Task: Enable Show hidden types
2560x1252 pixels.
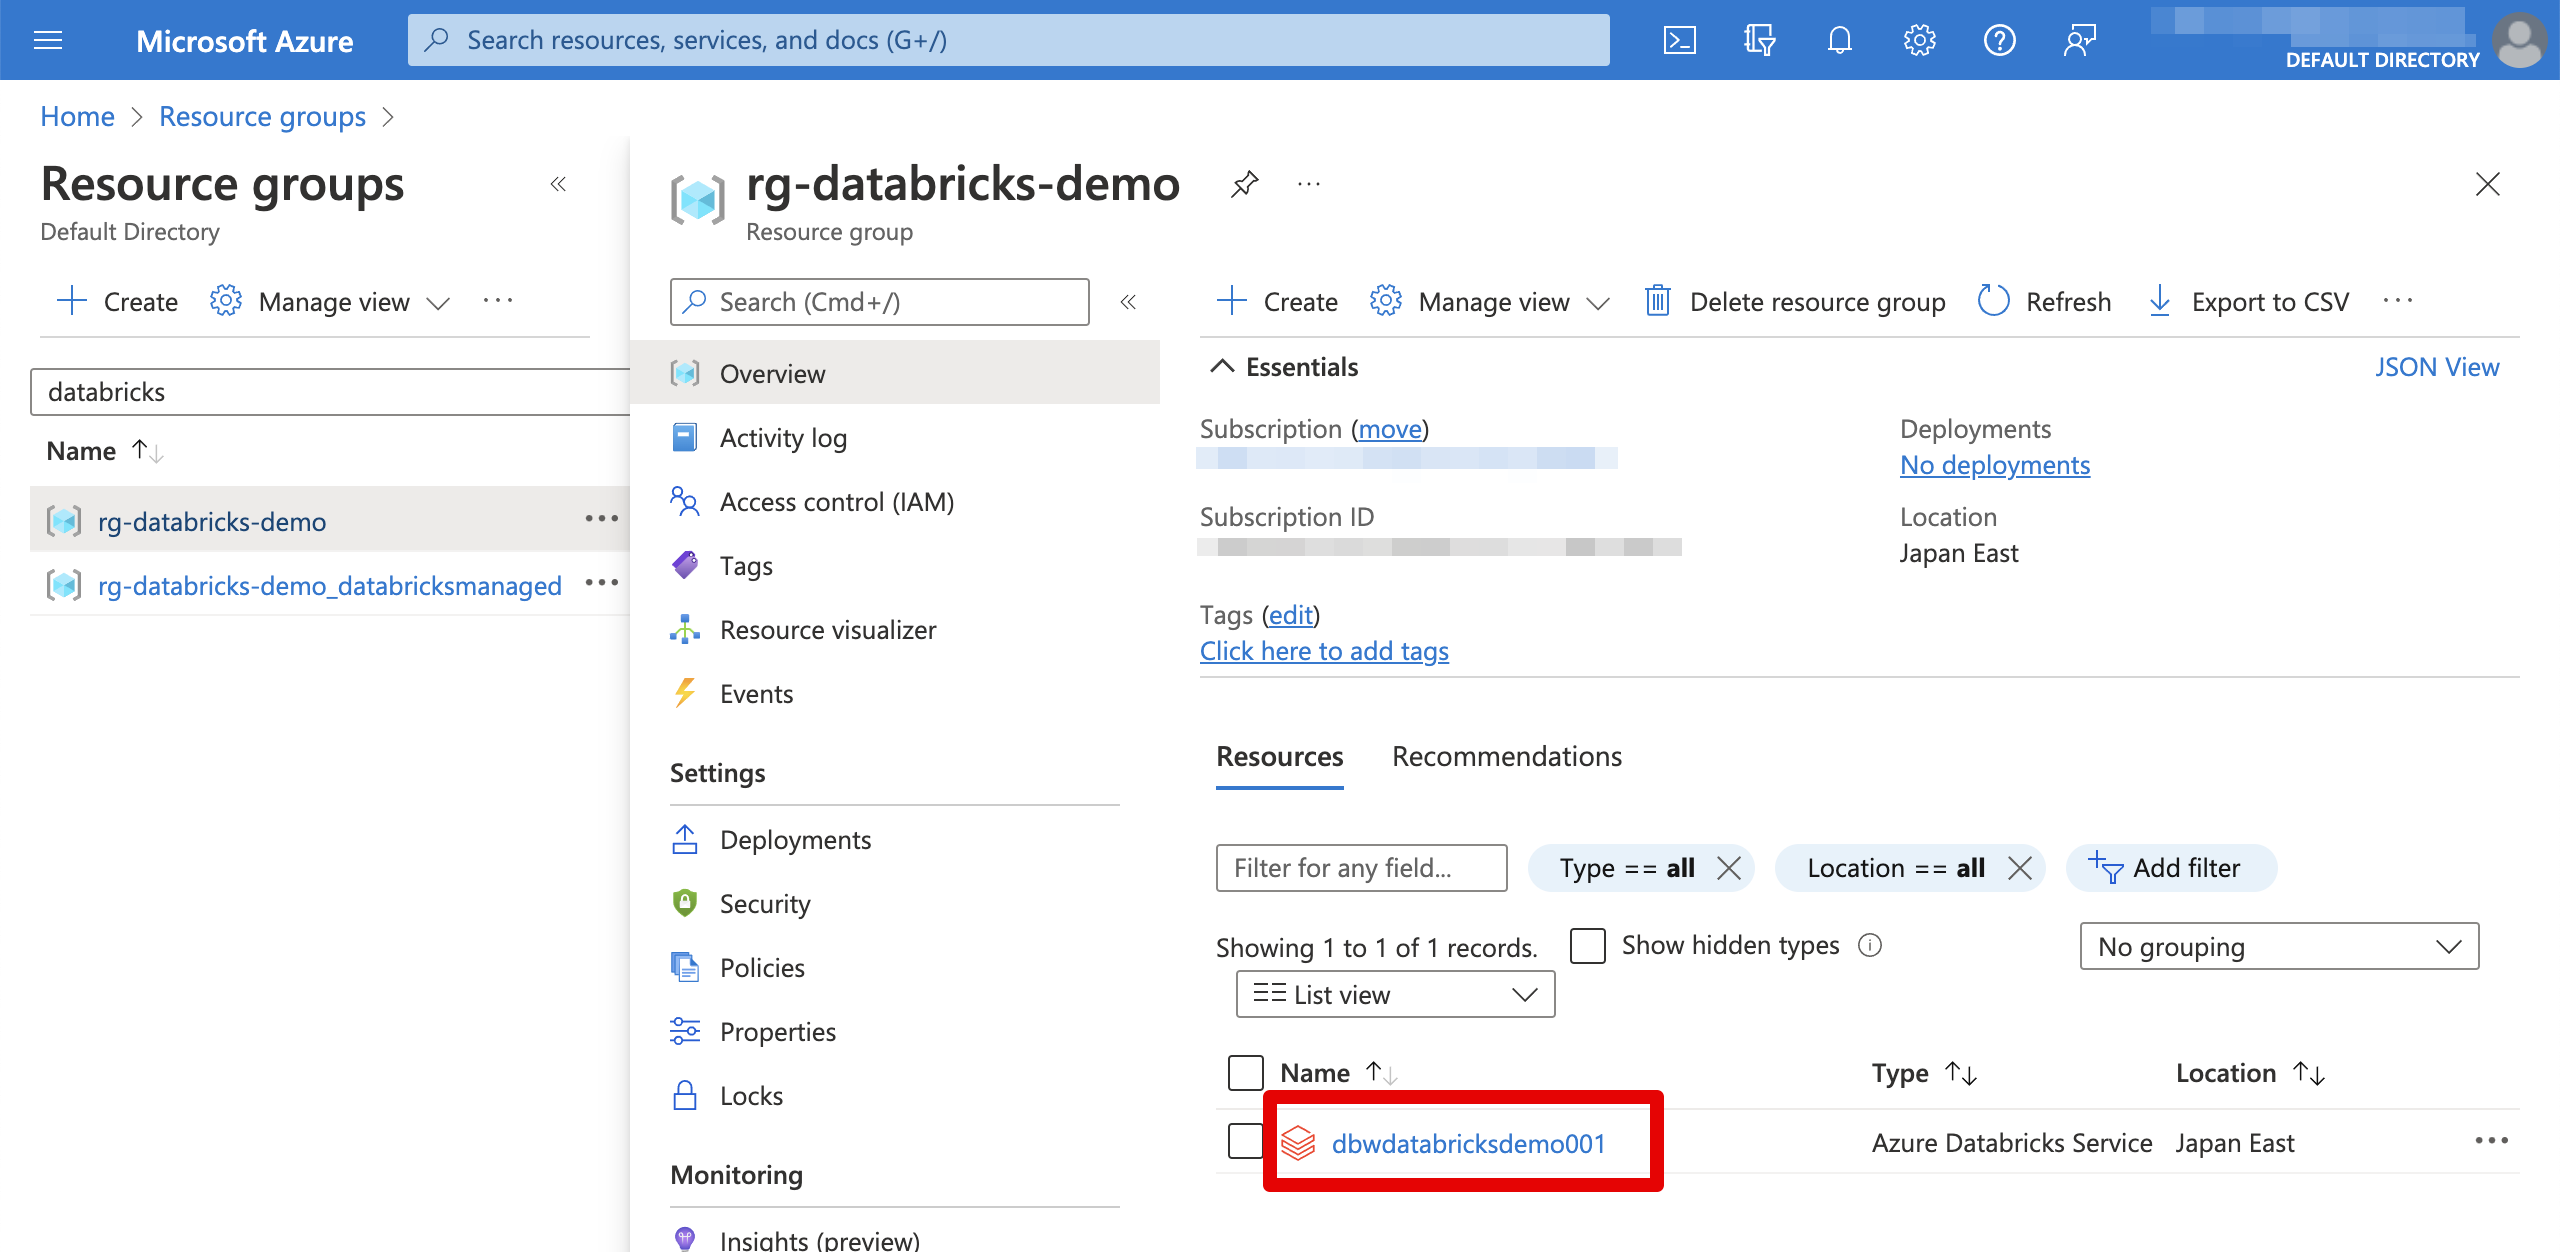Action: (x=1587, y=945)
